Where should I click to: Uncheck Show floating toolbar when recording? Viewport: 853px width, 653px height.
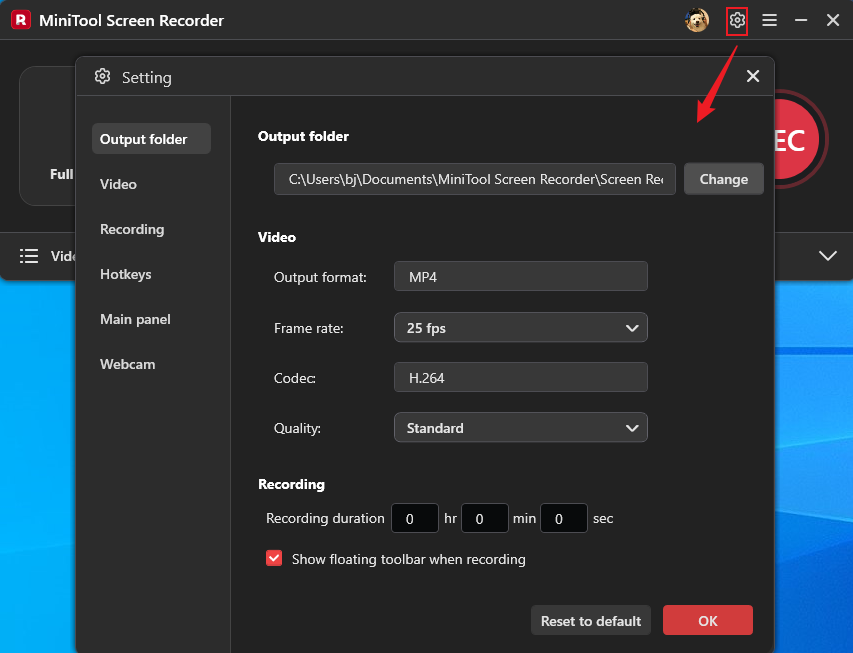tap(274, 558)
